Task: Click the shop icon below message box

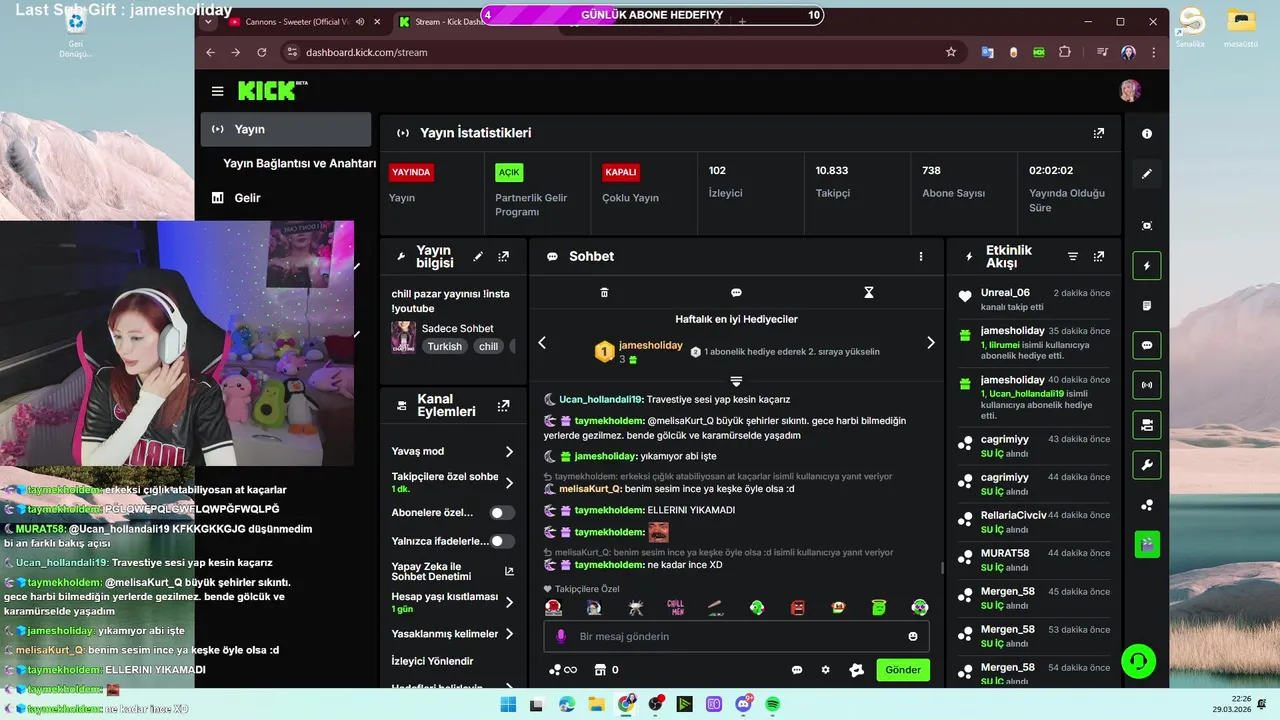Action: 600,670
